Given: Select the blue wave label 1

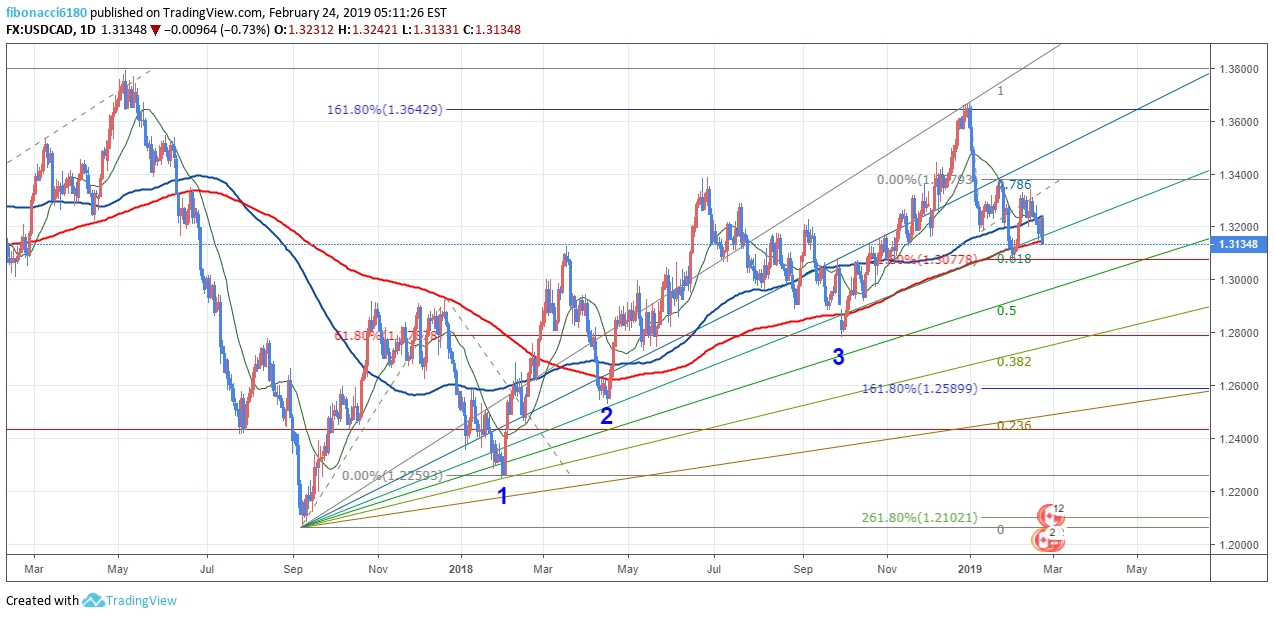Looking at the screenshot, I should click(x=502, y=496).
